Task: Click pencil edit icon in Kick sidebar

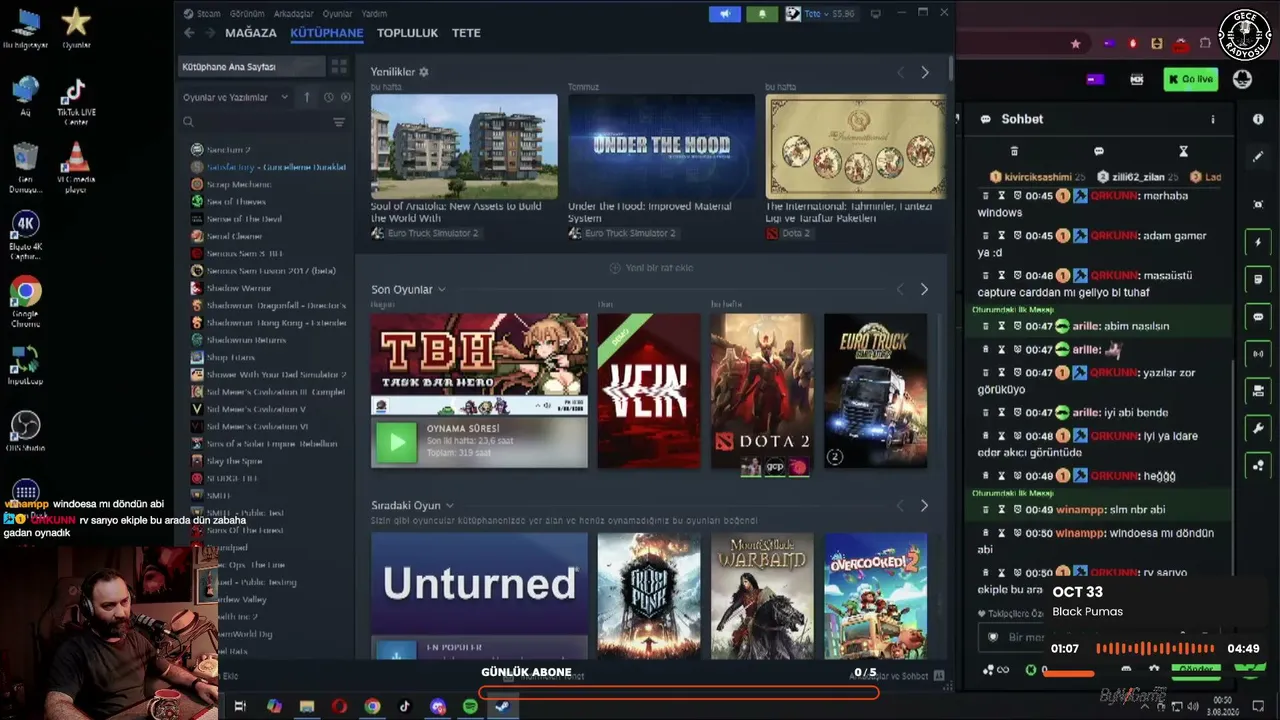Action: click(1258, 157)
